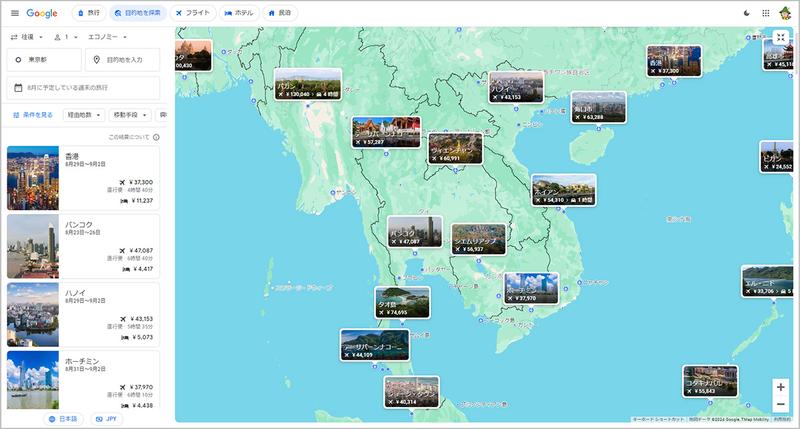Click the 東京都 origin field
Screen dimensions: 800x429
tap(44, 60)
